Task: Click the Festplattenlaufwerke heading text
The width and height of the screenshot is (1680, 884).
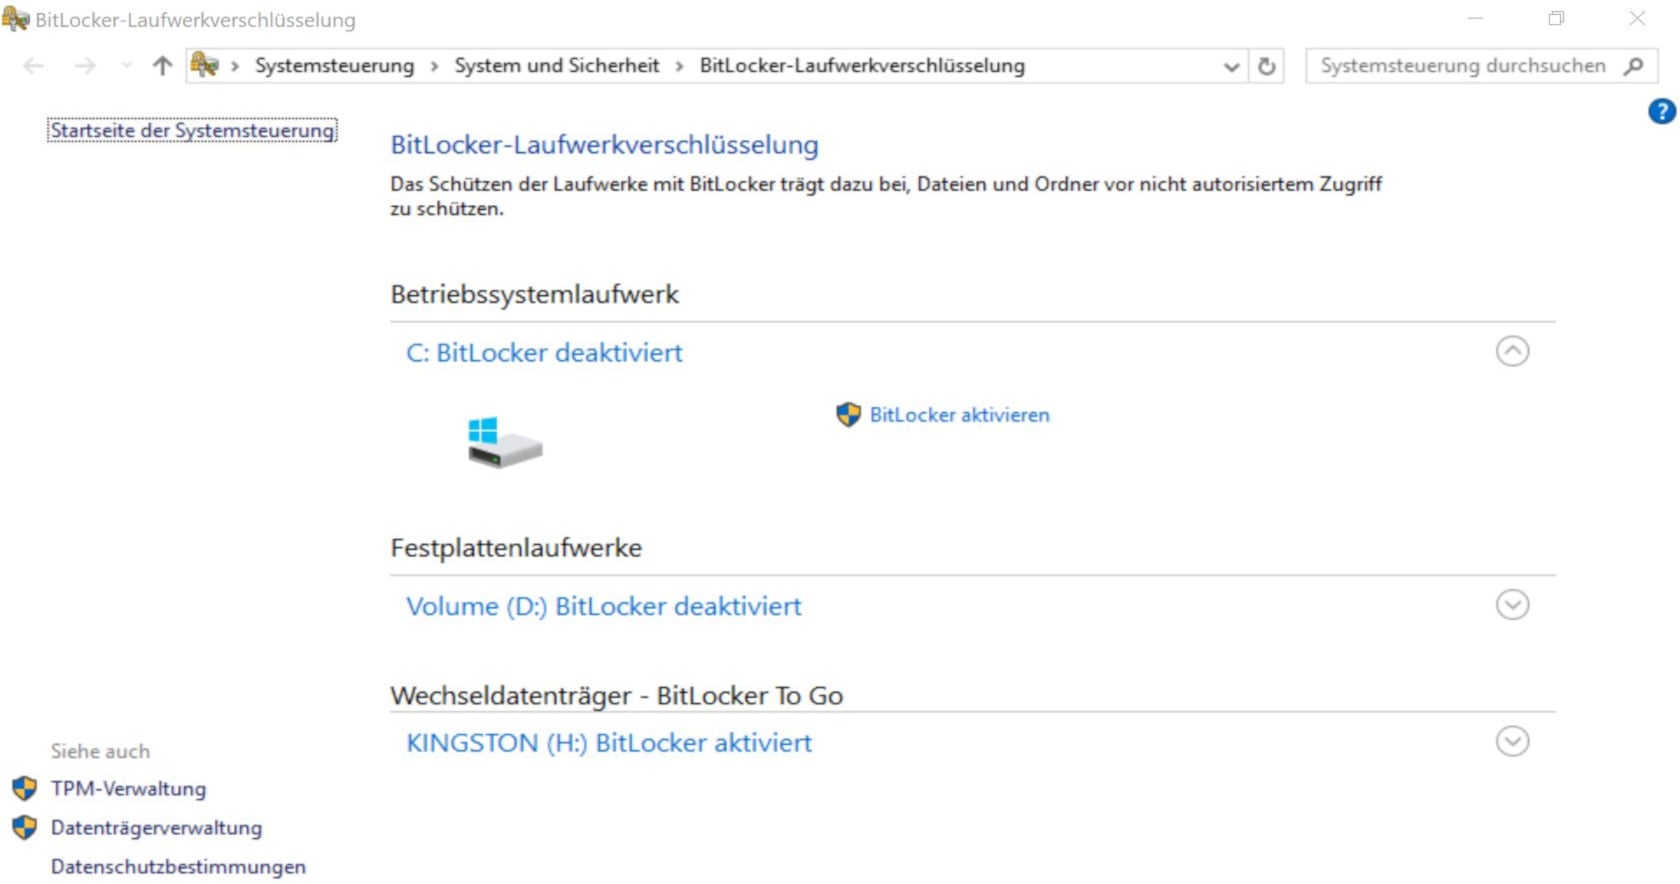Action: (x=516, y=548)
